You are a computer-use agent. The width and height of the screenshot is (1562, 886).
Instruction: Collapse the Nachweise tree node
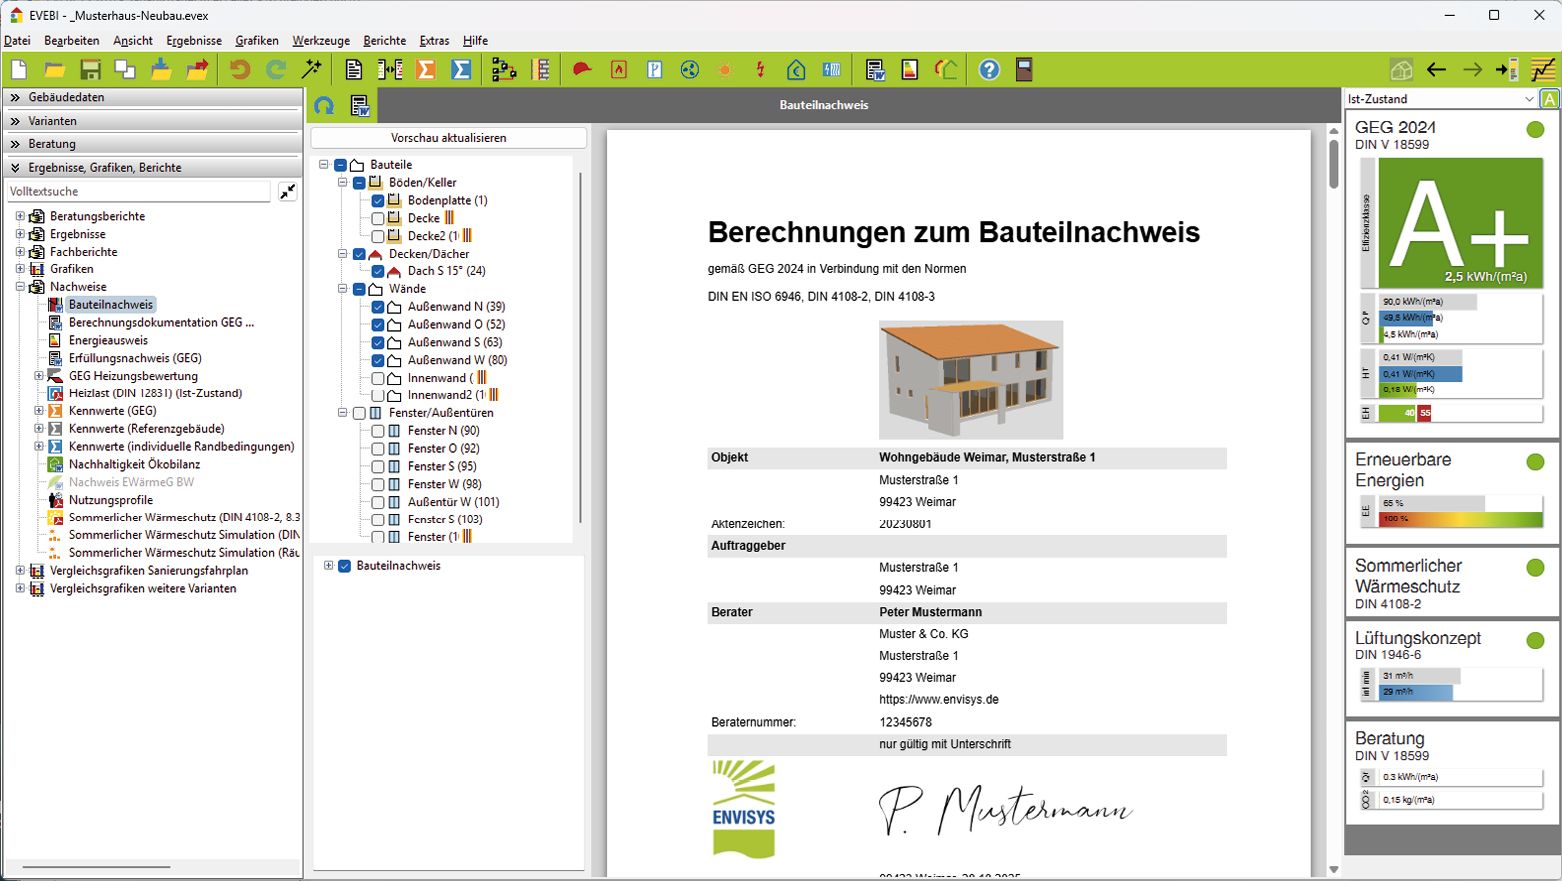[x=20, y=287]
